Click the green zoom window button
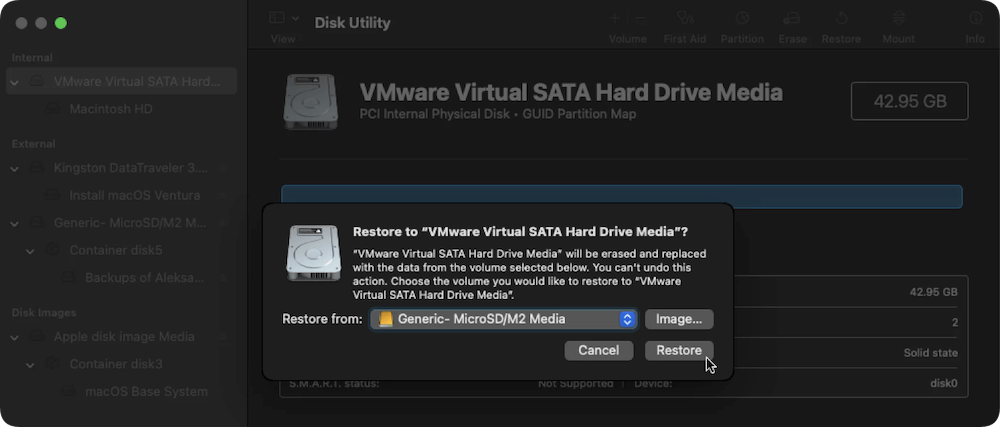1000x427 pixels. point(61,23)
